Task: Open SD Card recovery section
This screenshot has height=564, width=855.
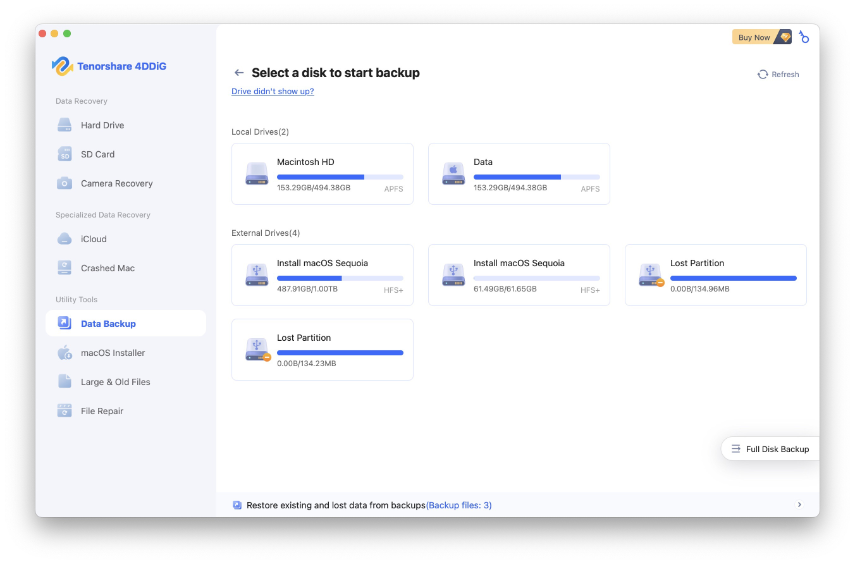Action: click(x=125, y=154)
